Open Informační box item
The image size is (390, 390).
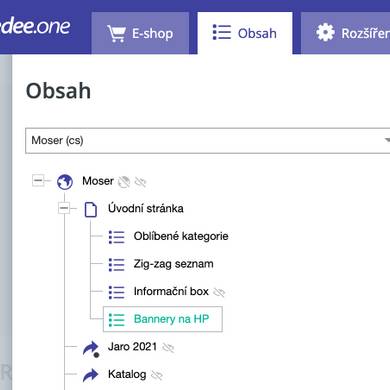tap(171, 291)
